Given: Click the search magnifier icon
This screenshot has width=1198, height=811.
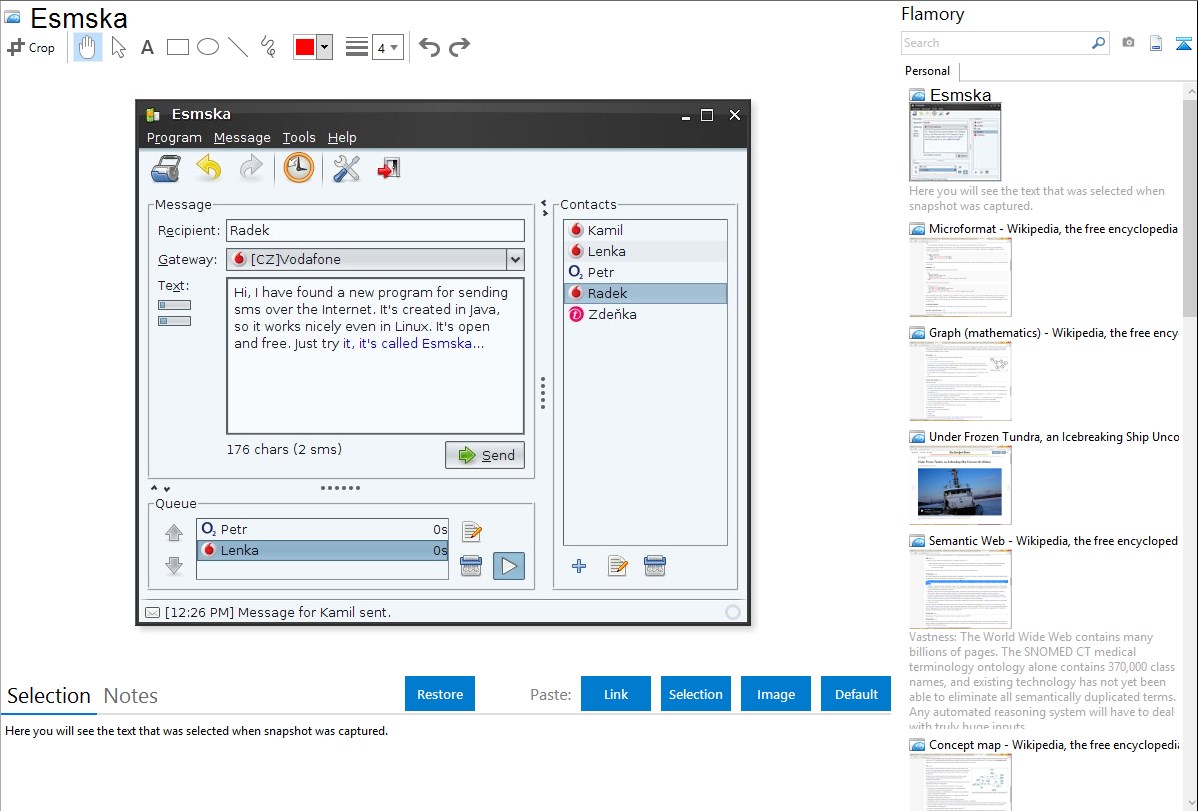Looking at the screenshot, I should pyautogui.click(x=1099, y=43).
